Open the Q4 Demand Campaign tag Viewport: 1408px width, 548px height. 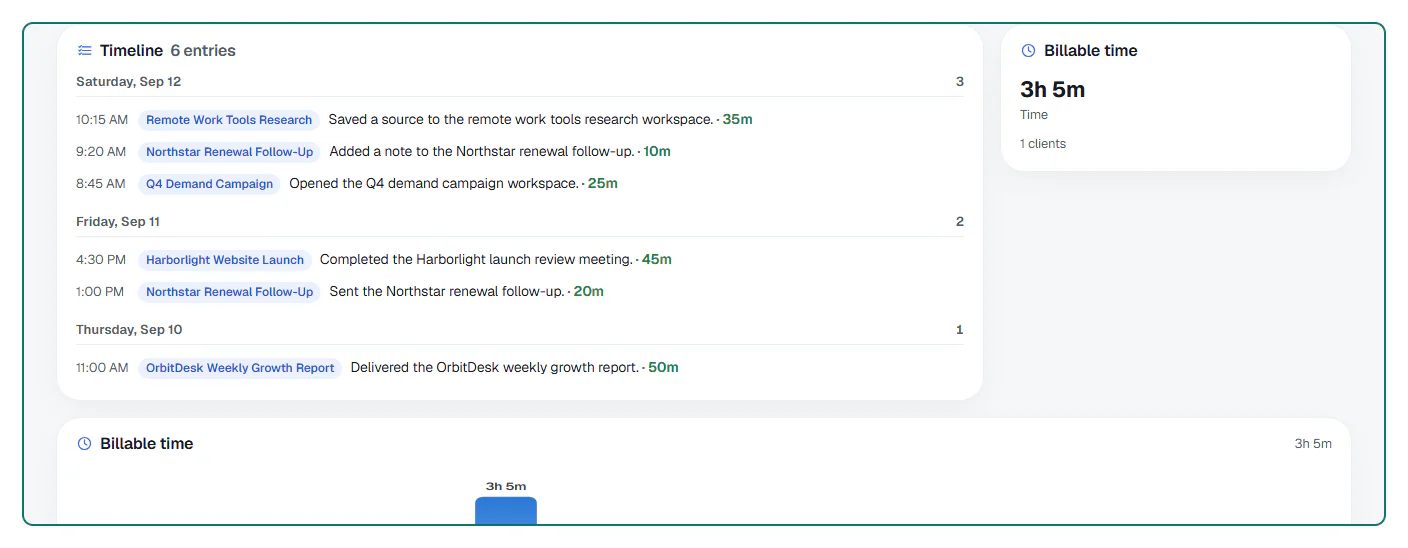tap(209, 184)
